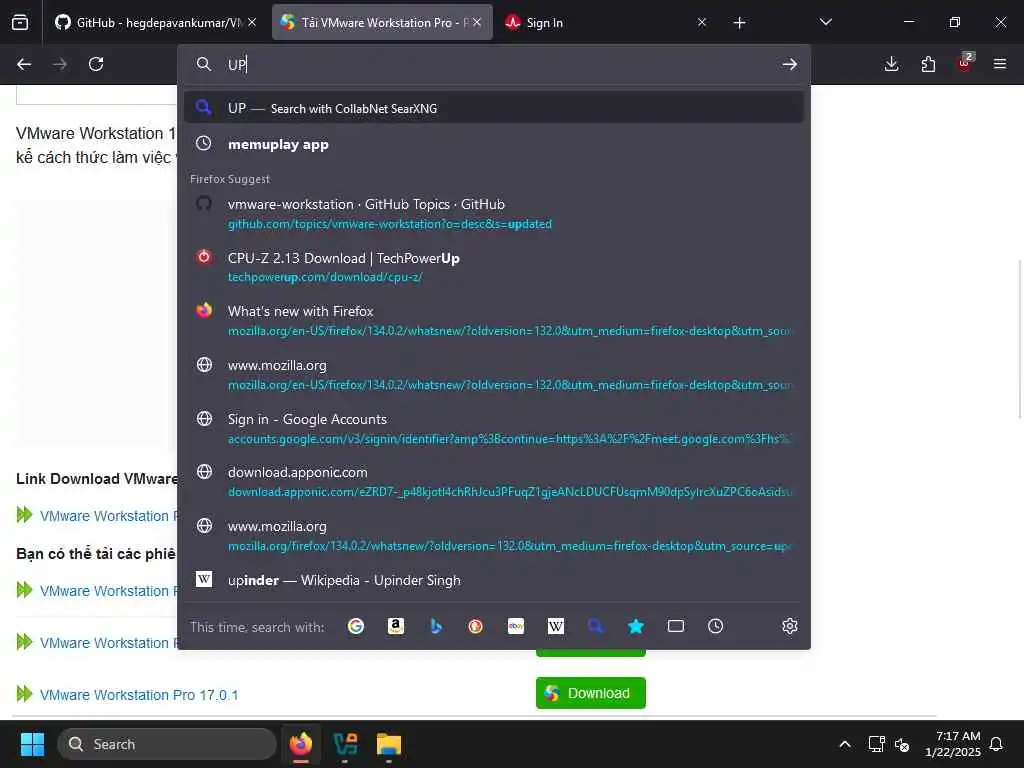1024x768 pixels.
Task: Open vmware-workstation GitHub Topics suggestion
Action: 494,214
